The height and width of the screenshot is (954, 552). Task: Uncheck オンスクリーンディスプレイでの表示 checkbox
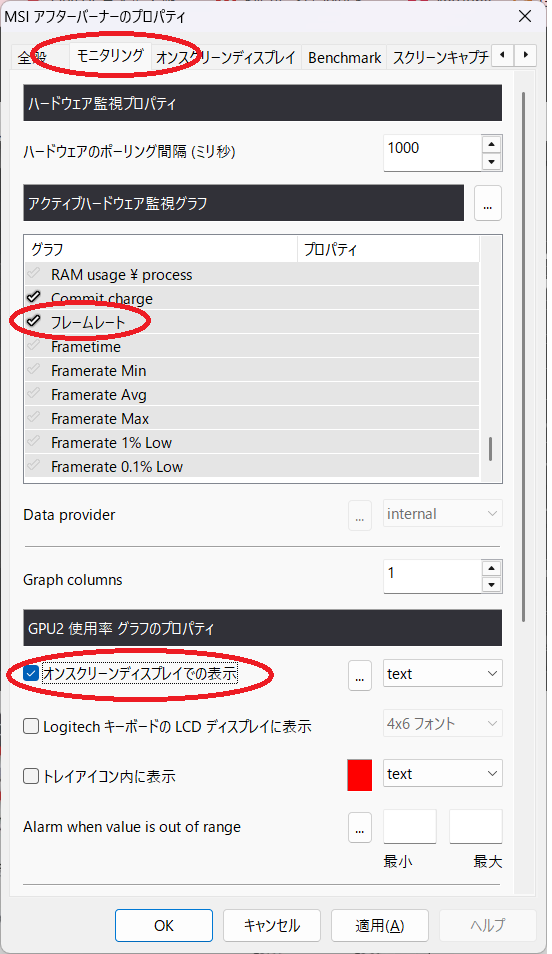[x=30, y=674]
